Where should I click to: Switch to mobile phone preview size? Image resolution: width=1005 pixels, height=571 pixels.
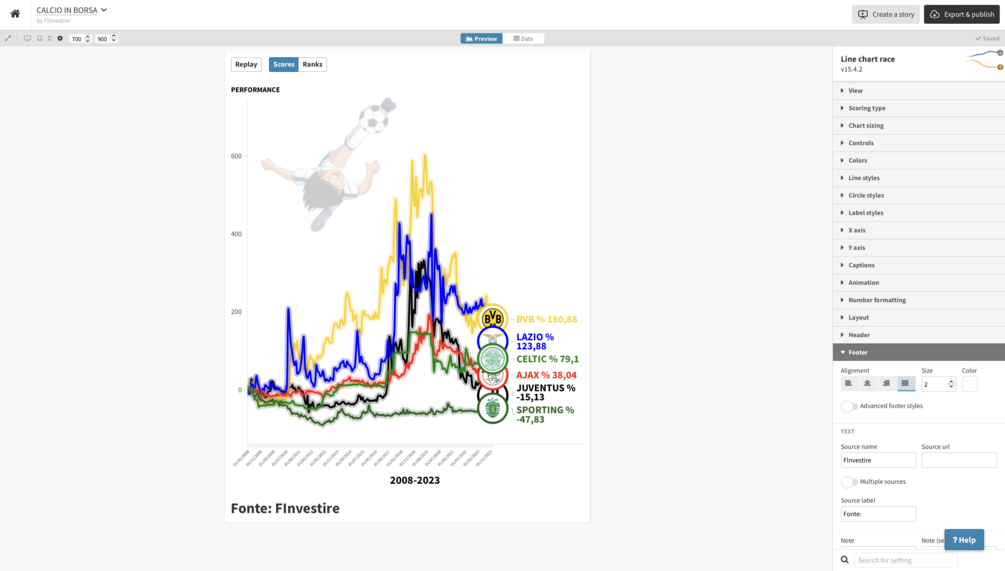(49, 38)
